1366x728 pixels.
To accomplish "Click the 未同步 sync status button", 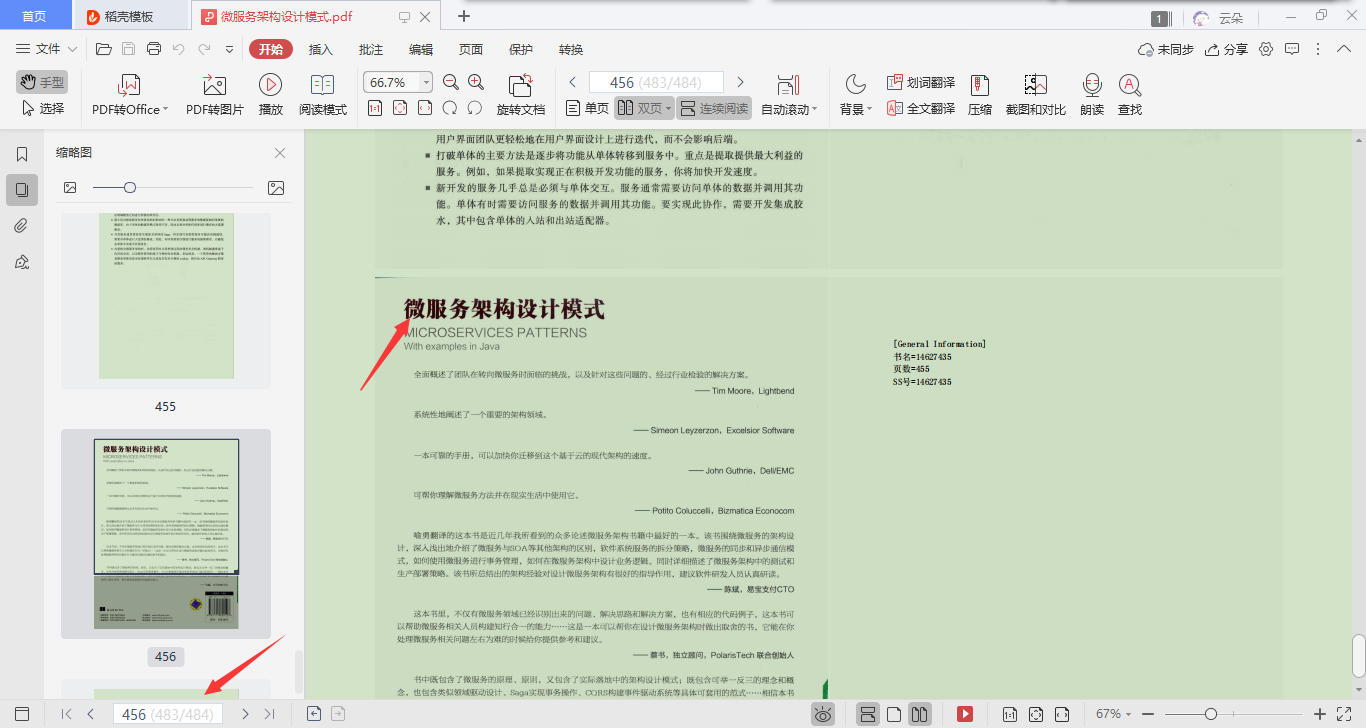I will pos(1166,49).
